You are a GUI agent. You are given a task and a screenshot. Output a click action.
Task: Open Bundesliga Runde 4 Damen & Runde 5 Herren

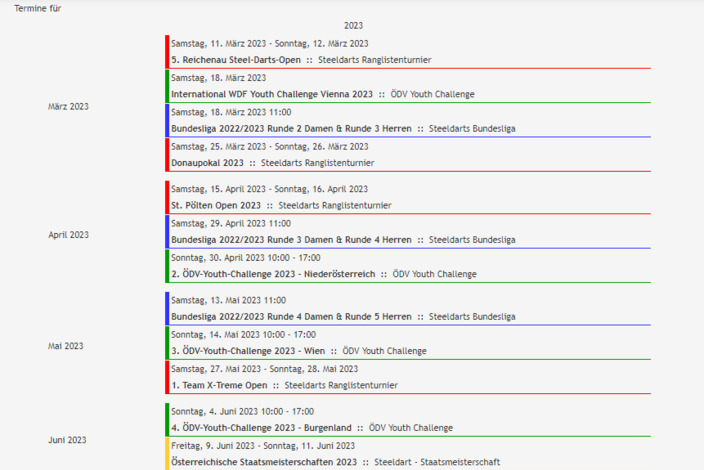pos(291,316)
